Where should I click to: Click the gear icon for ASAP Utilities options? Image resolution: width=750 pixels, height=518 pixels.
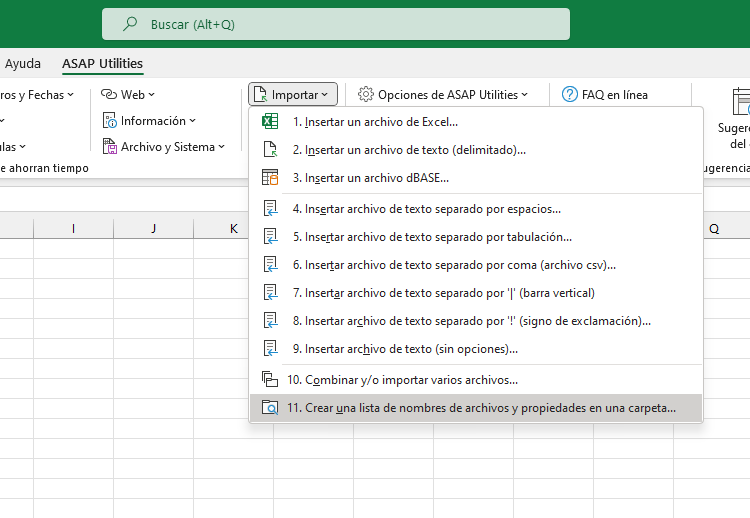(x=365, y=94)
